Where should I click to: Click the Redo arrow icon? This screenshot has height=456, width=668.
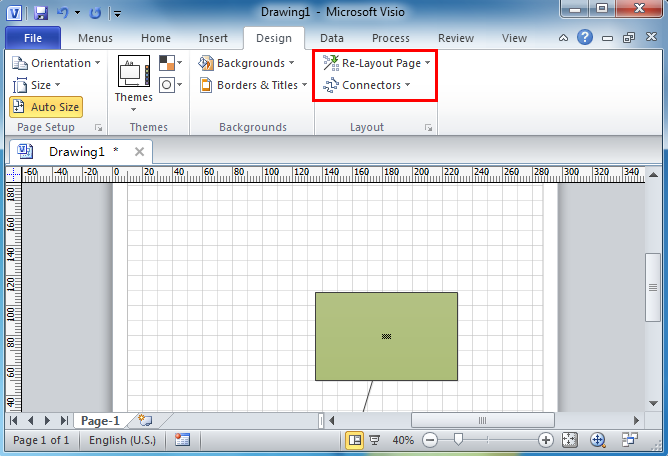(95, 13)
